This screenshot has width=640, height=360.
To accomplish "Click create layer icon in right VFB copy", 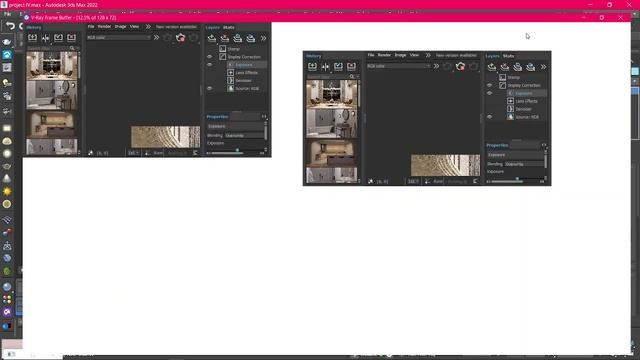I will (x=492, y=67).
